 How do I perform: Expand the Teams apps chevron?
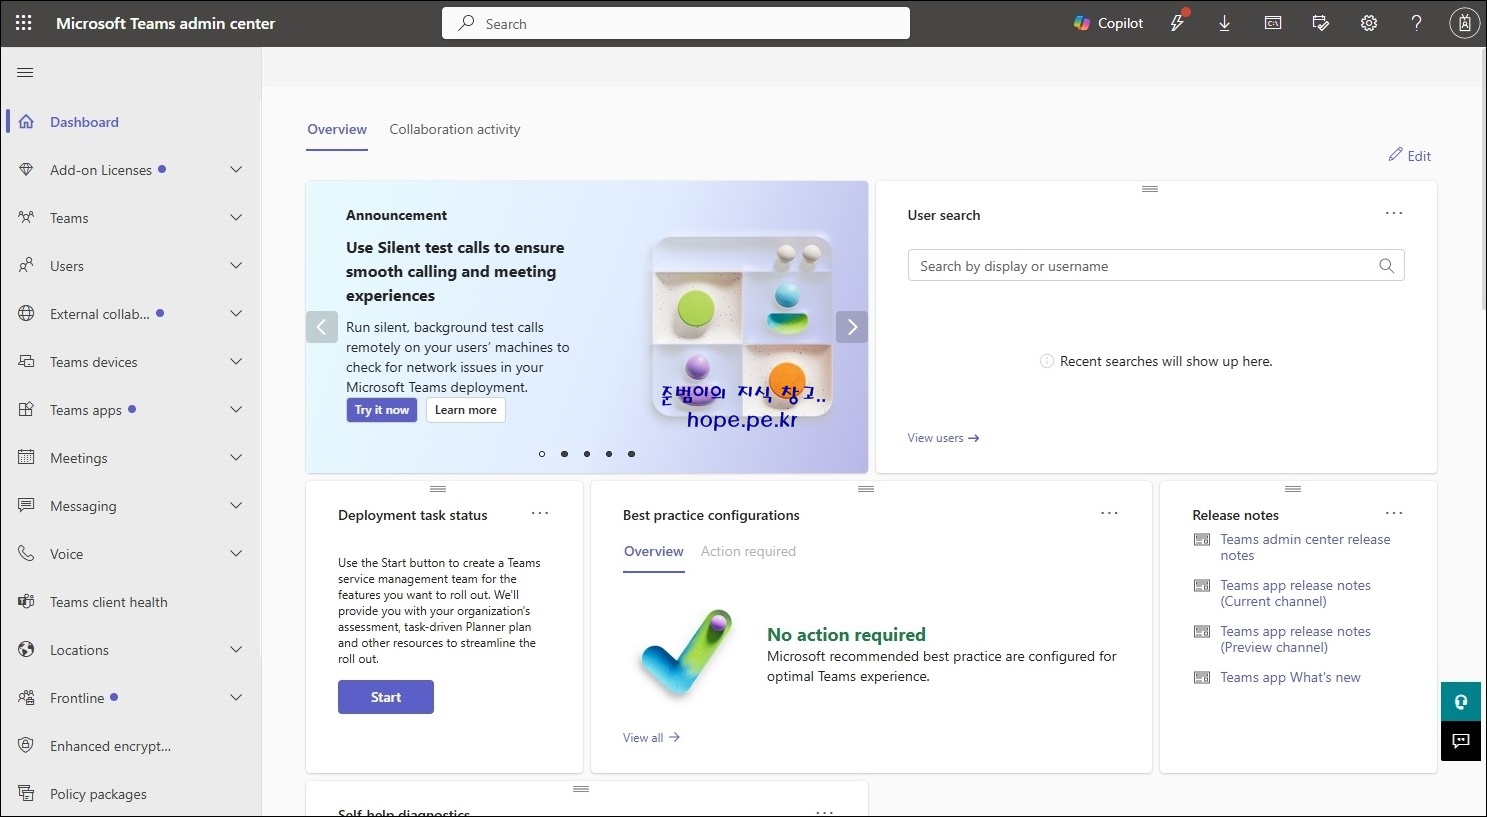[x=236, y=410]
